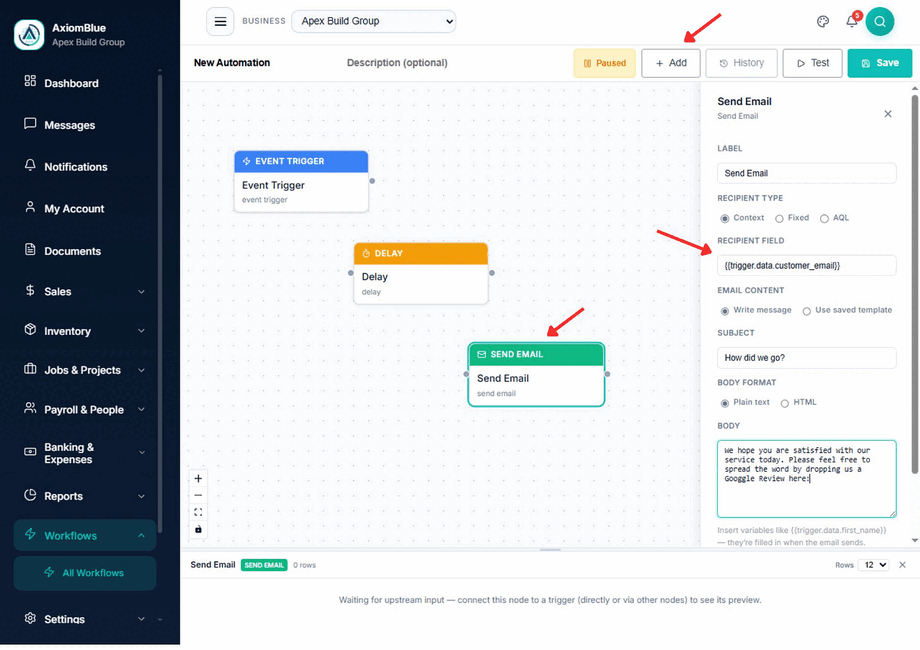Click the Description (optional) field

[x=397, y=63]
